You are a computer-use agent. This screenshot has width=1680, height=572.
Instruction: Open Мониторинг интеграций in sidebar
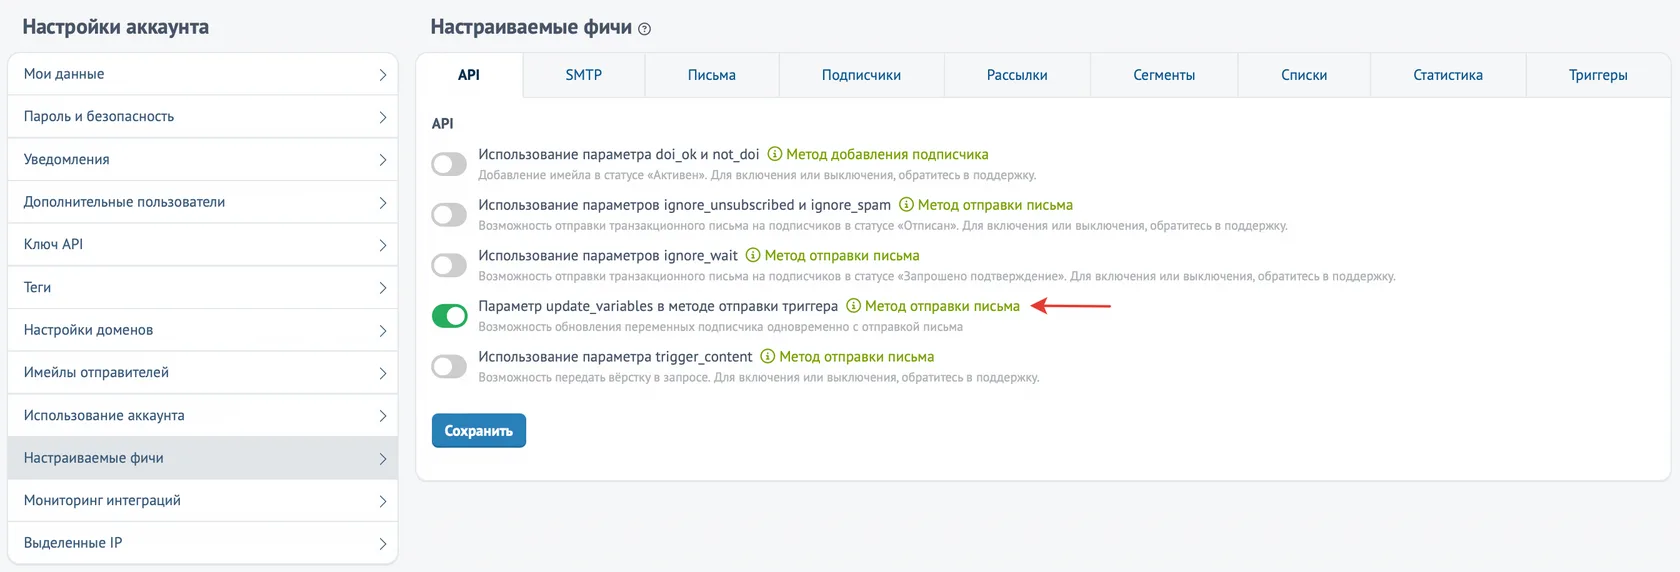[203, 500]
